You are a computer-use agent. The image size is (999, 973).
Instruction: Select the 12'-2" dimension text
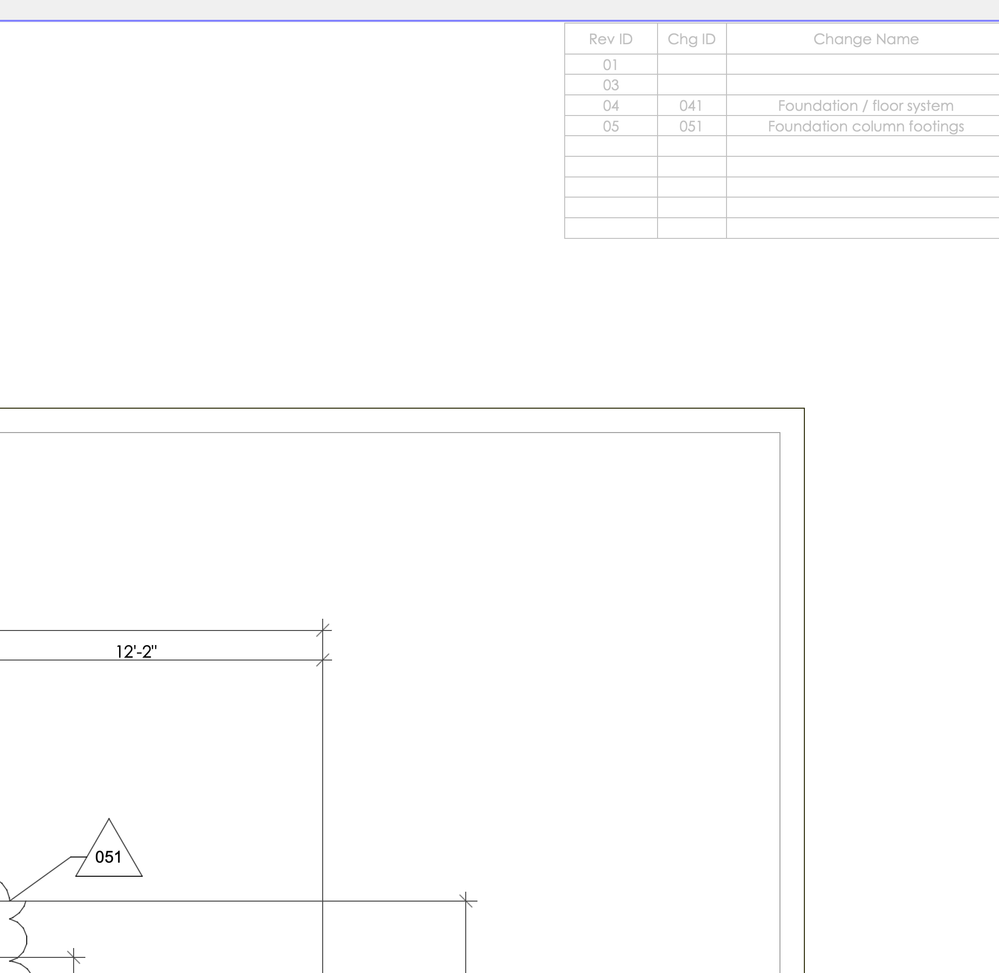137,651
